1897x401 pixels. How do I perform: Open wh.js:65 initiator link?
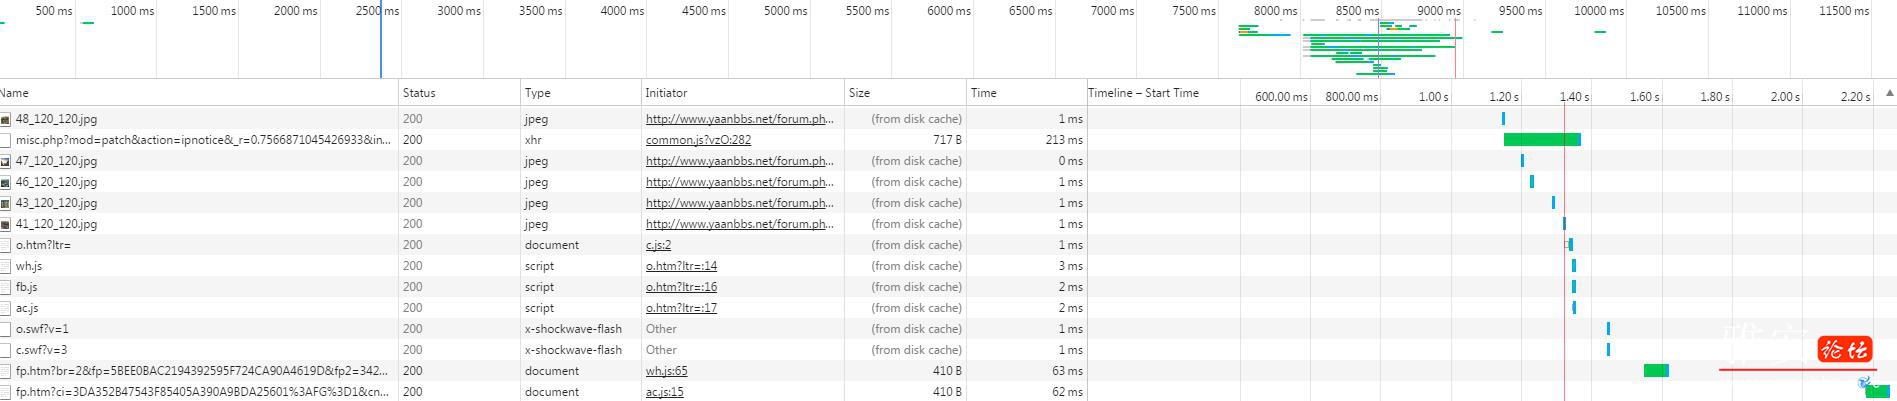[x=666, y=371]
